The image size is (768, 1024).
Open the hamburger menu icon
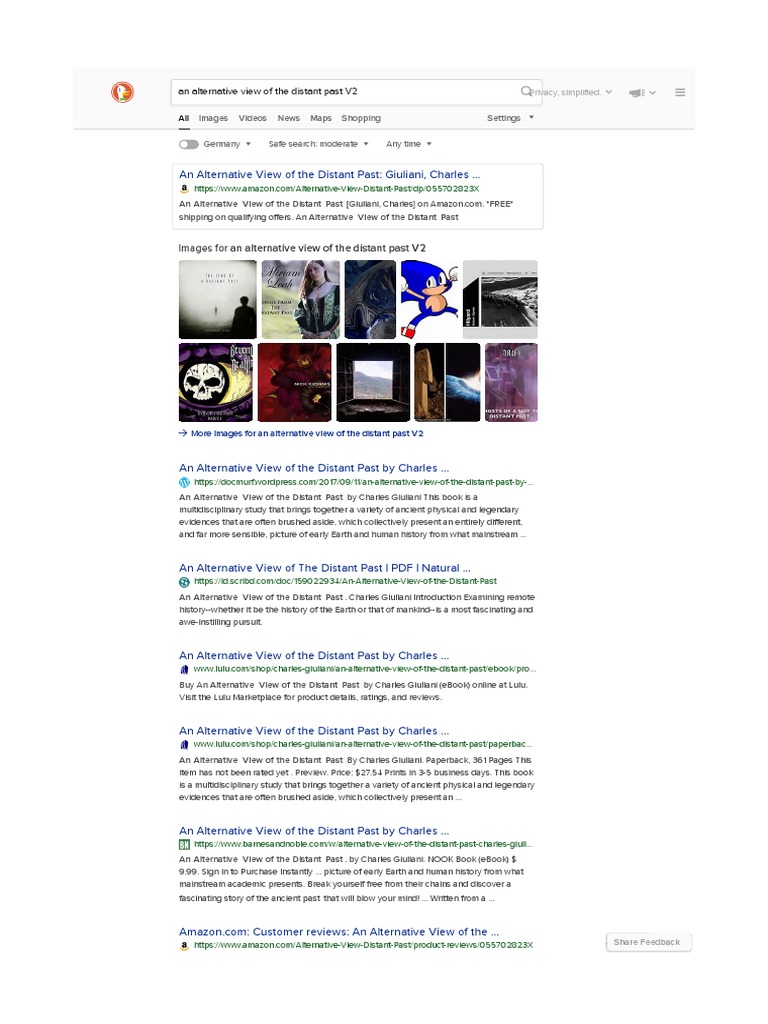pos(680,92)
